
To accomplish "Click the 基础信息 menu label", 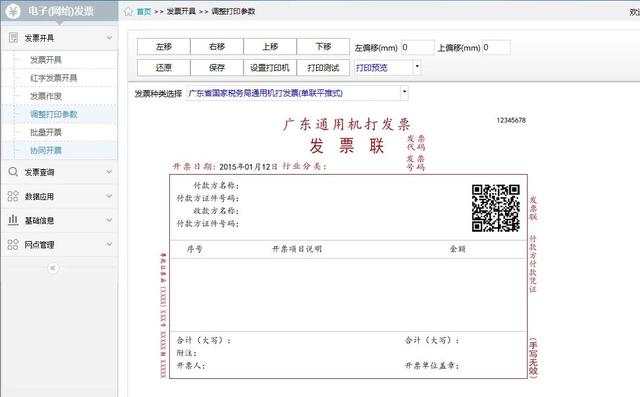I will 39,221.
